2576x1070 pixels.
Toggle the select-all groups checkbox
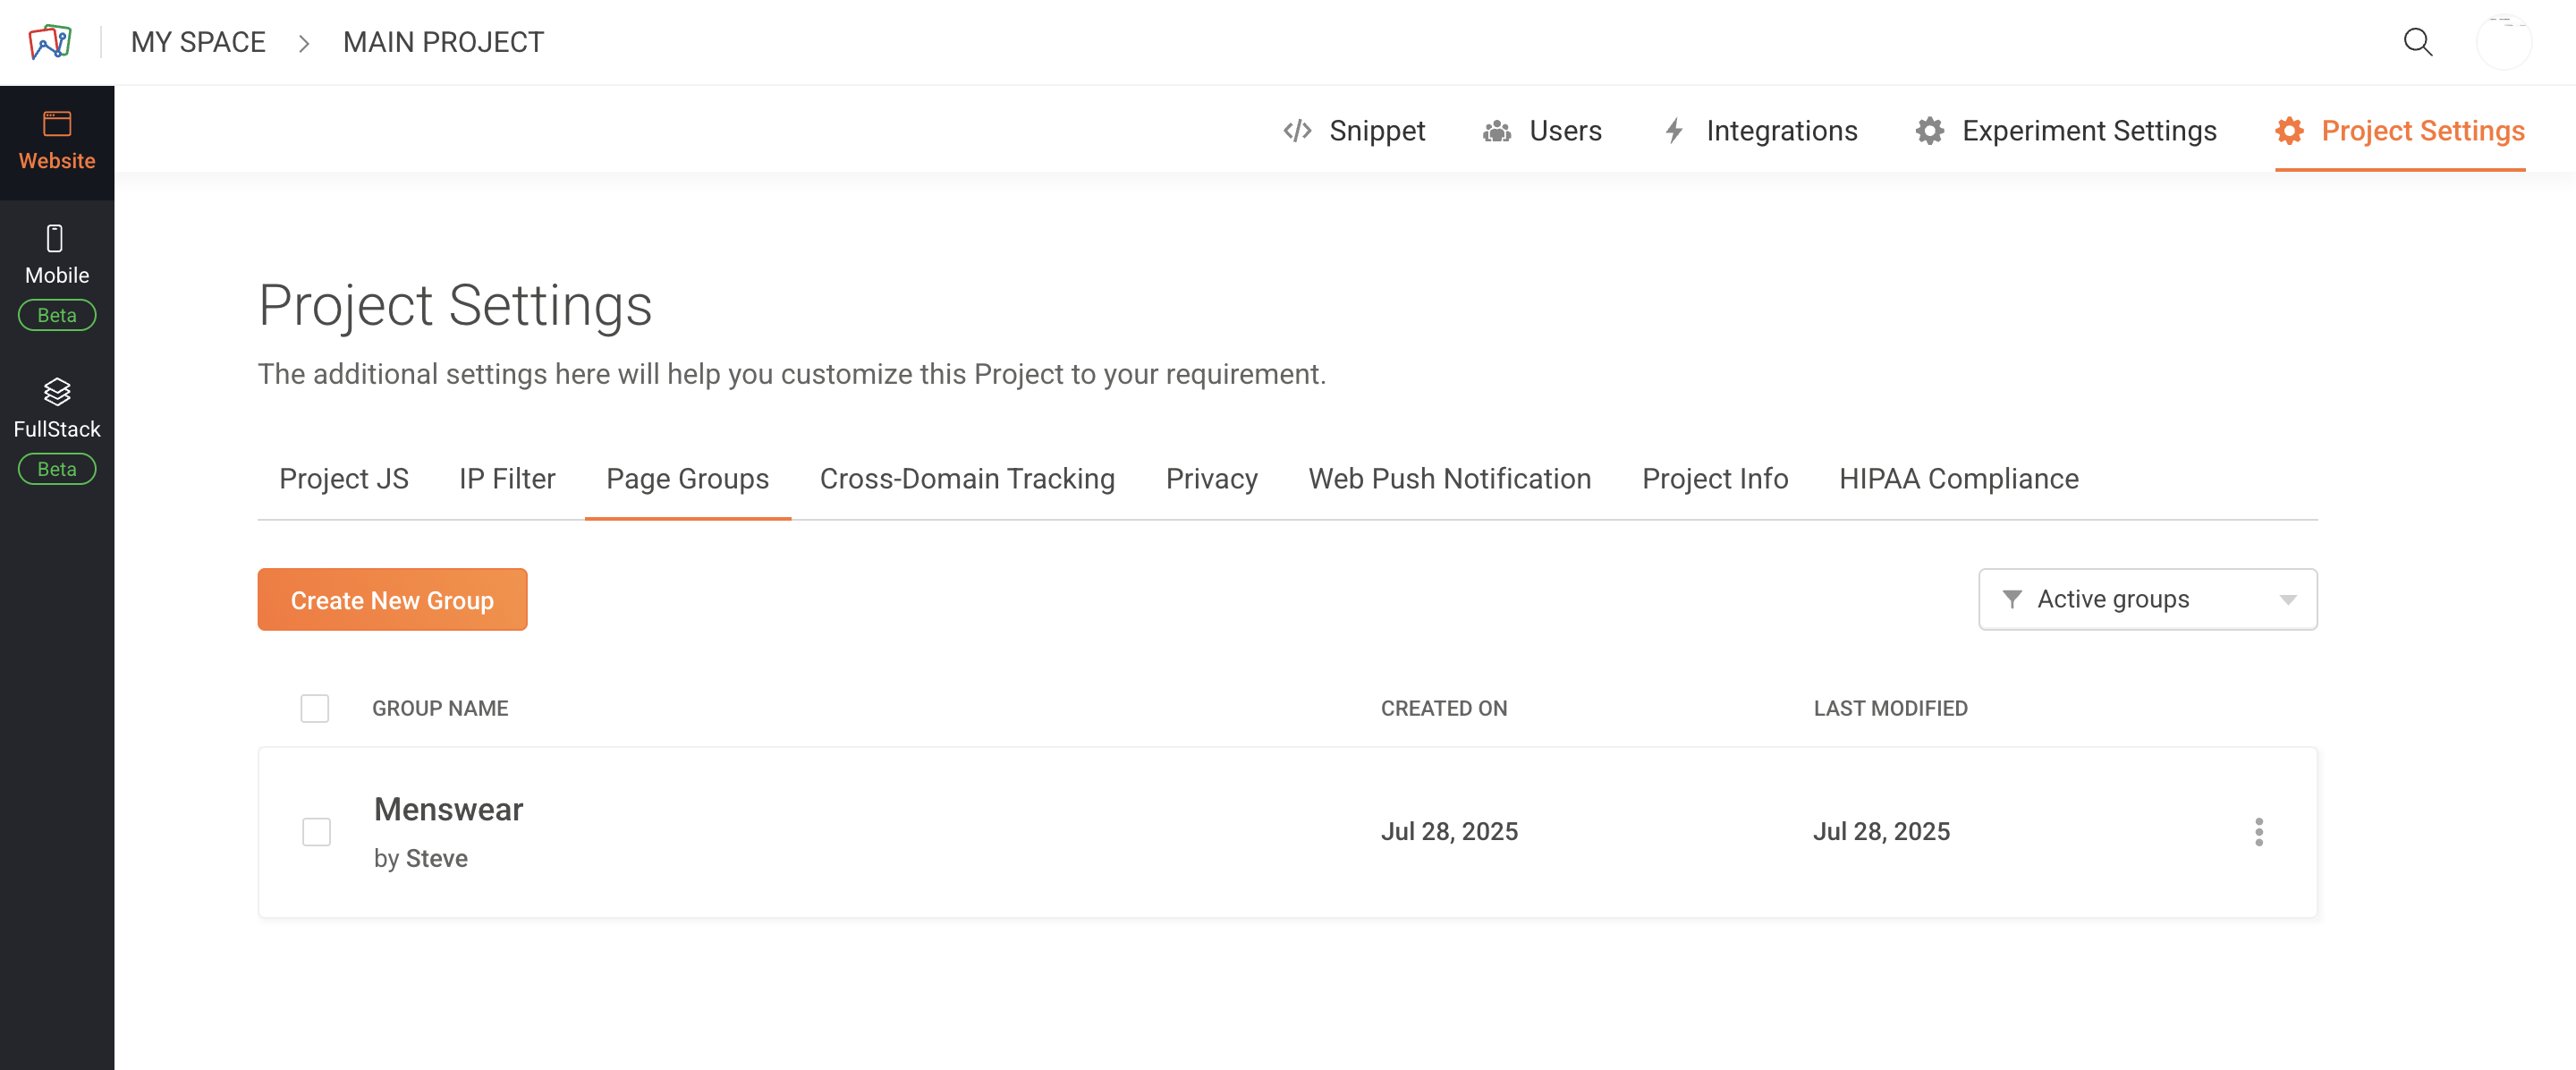pos(315,708)
